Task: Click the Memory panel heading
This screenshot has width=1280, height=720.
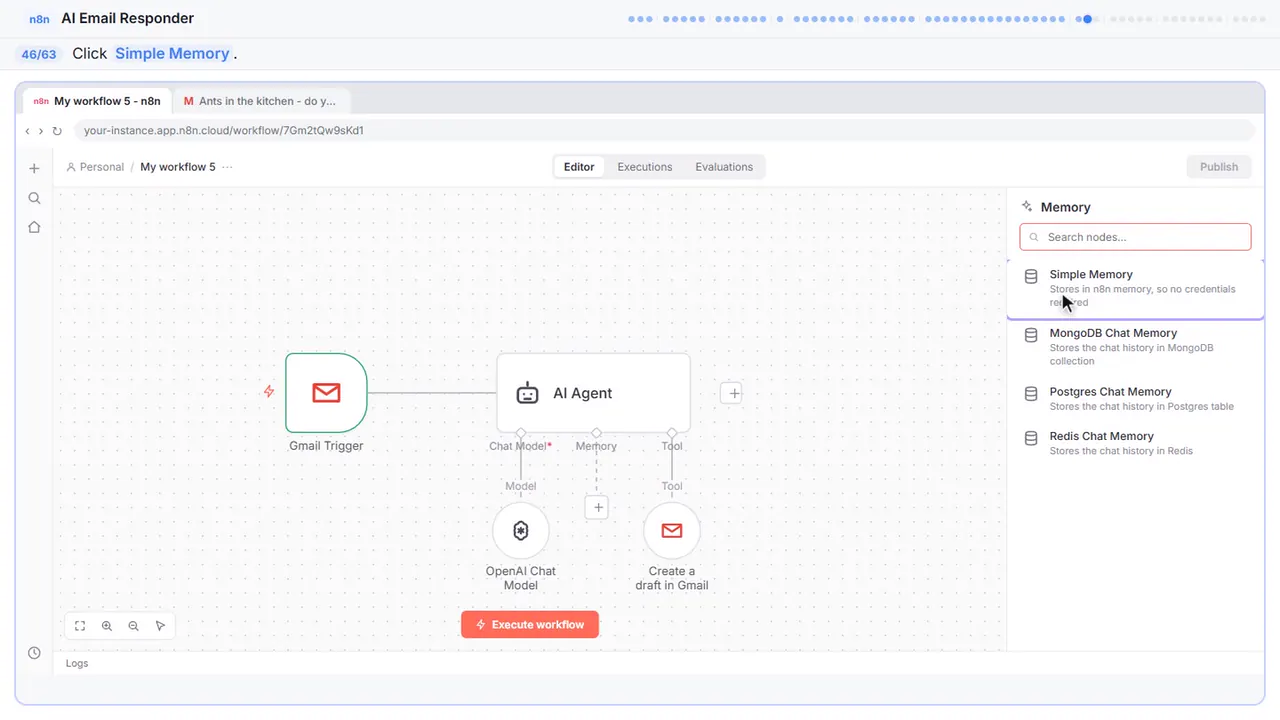Action: (1066, 207)
